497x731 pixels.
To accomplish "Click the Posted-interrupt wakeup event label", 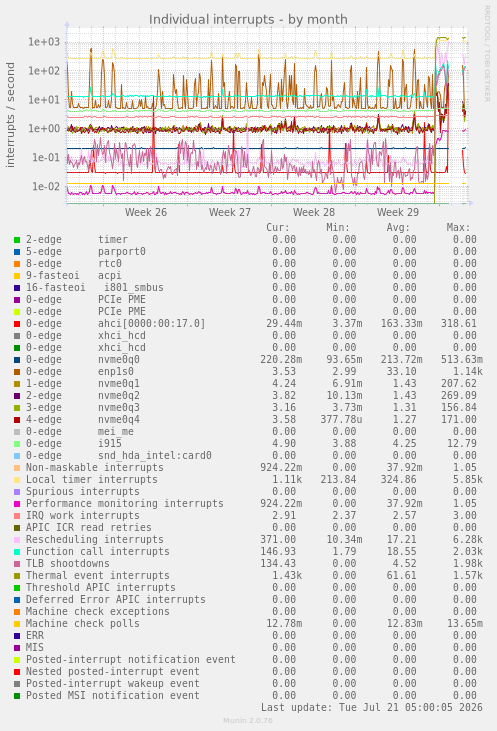I will tap(113, 684).
